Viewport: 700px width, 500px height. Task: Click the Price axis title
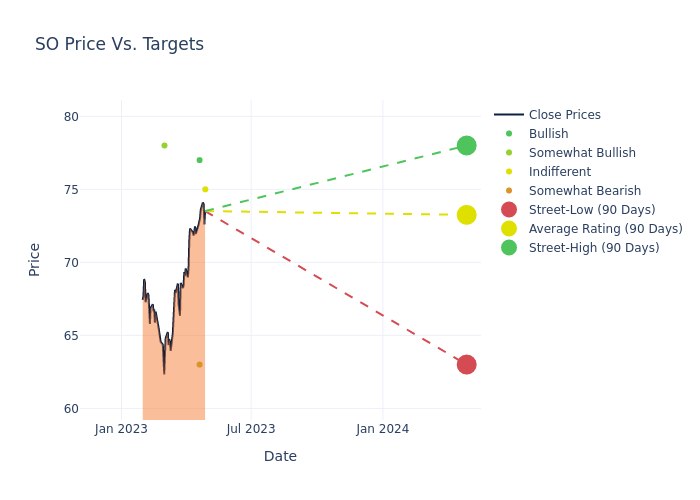click(35, 259)
